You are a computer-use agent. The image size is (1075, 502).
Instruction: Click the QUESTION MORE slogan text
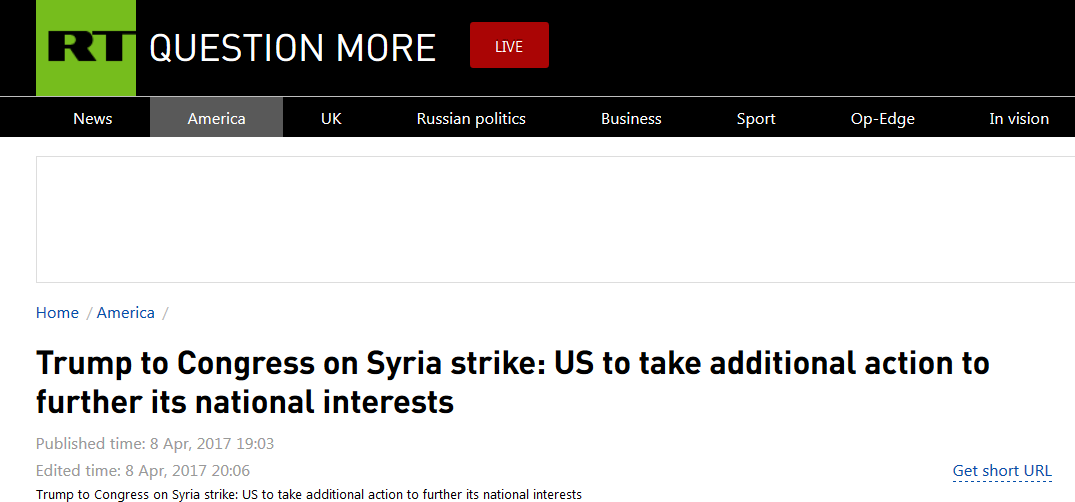(292, 47)
